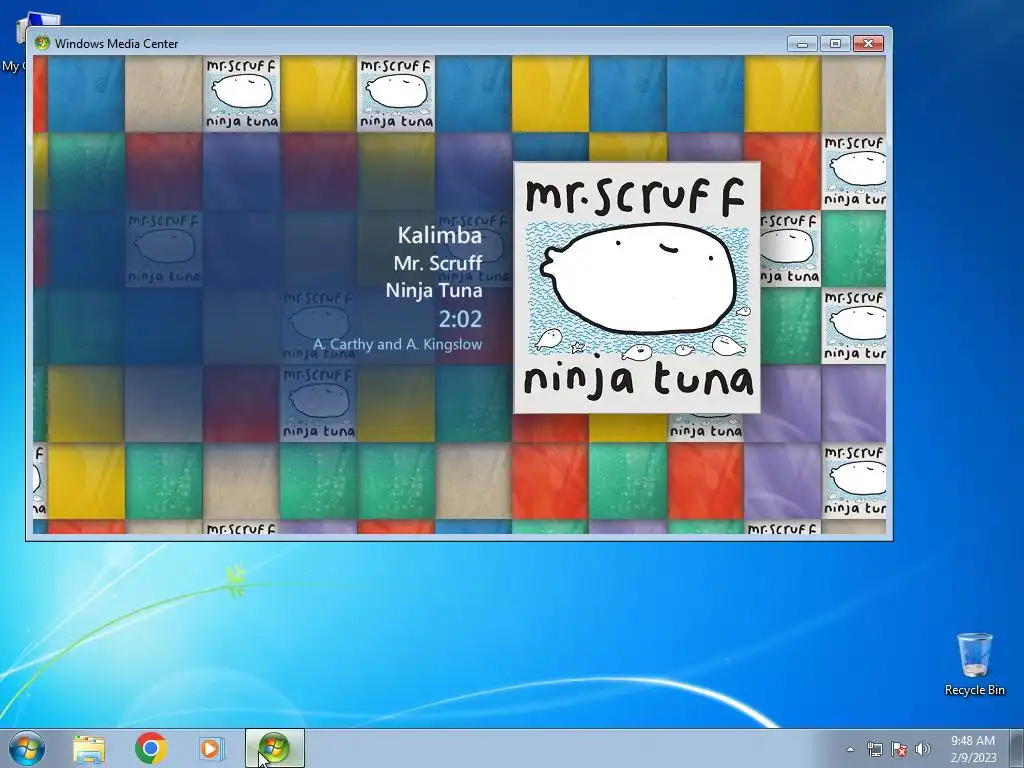Image resolution: width=1024 pixels, height=768 pixels.
Task: Click the large Ninja Tuna album cover
Action: click(x=637, y=288)
